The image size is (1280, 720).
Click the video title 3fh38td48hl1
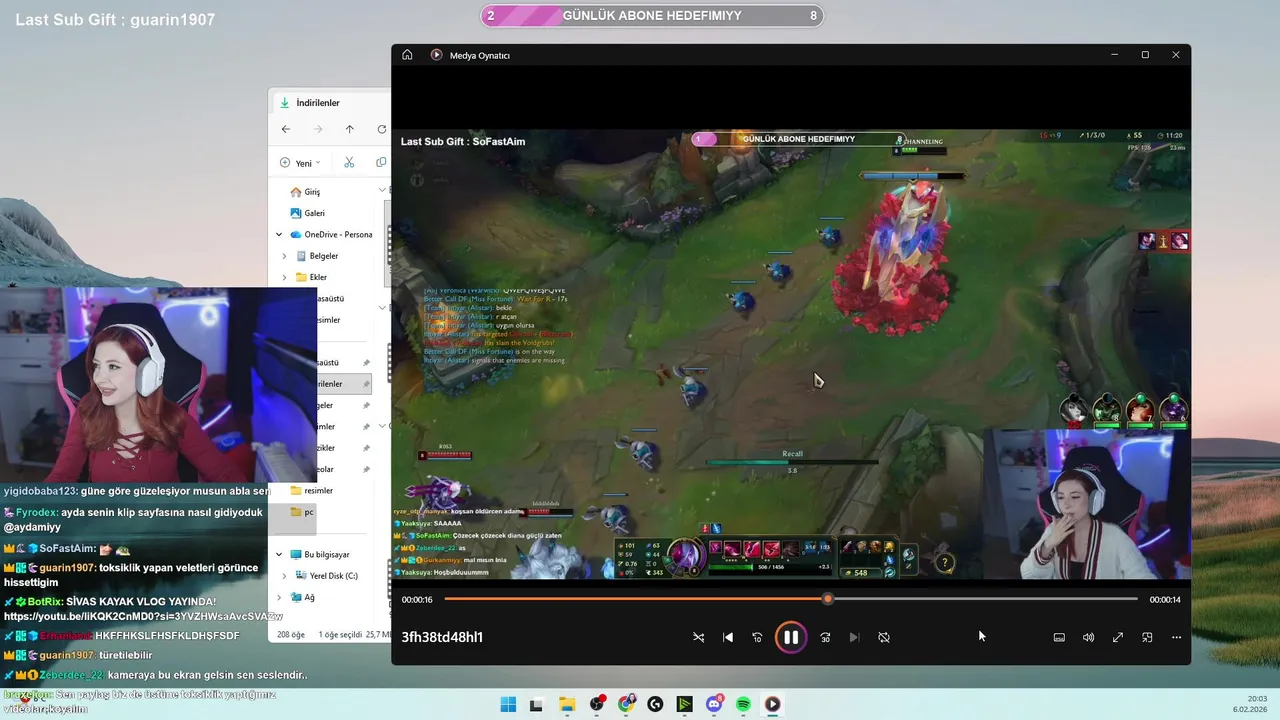coord(442,637)
